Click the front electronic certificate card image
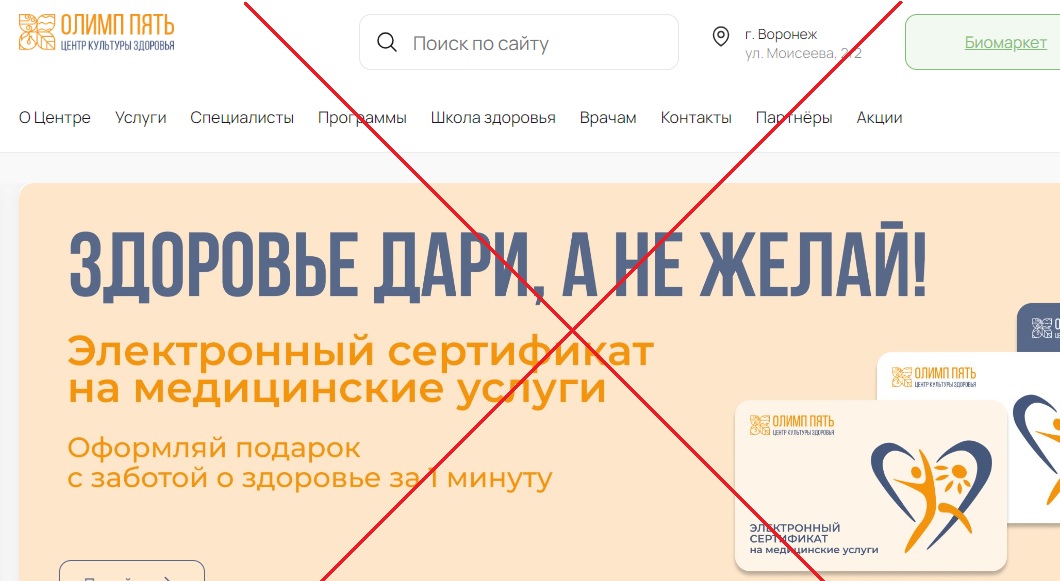 pos(871,486)
